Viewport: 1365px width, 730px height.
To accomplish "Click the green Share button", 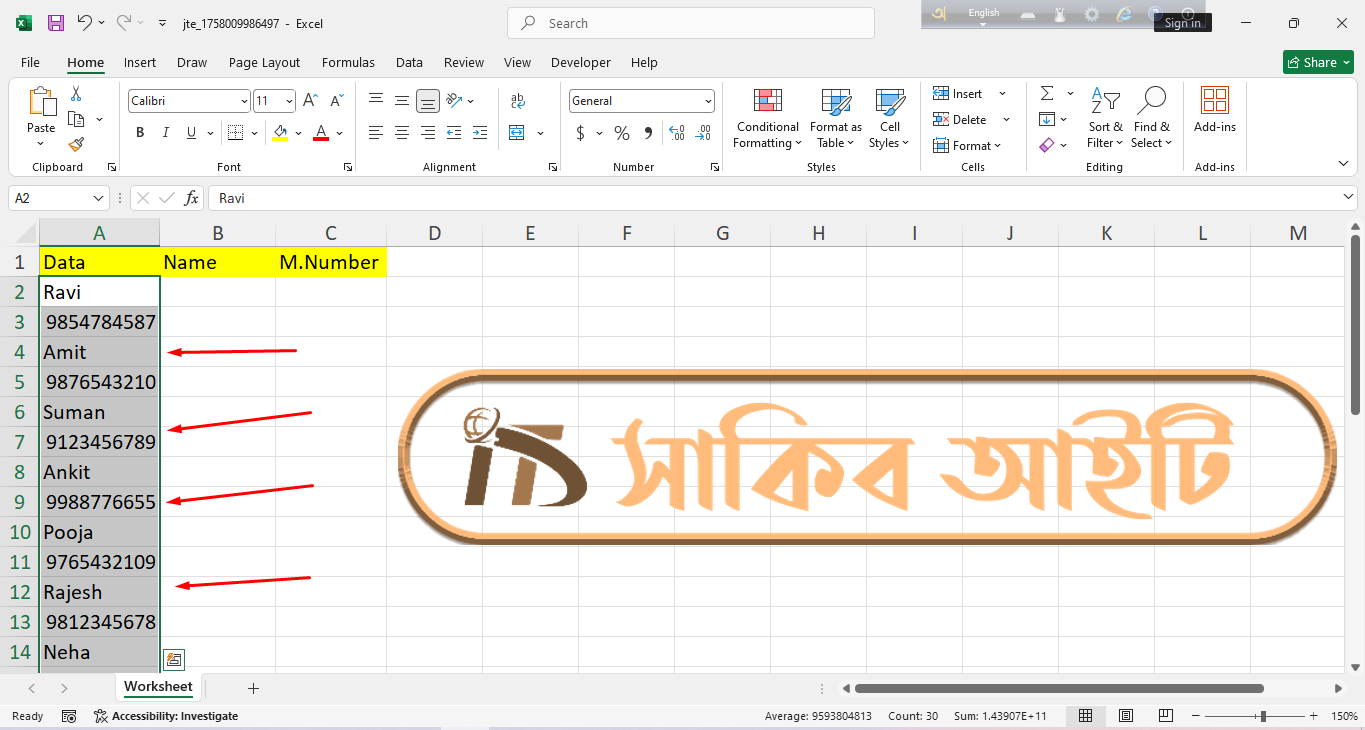I will pyautogui.click(x=1318, y=62).
